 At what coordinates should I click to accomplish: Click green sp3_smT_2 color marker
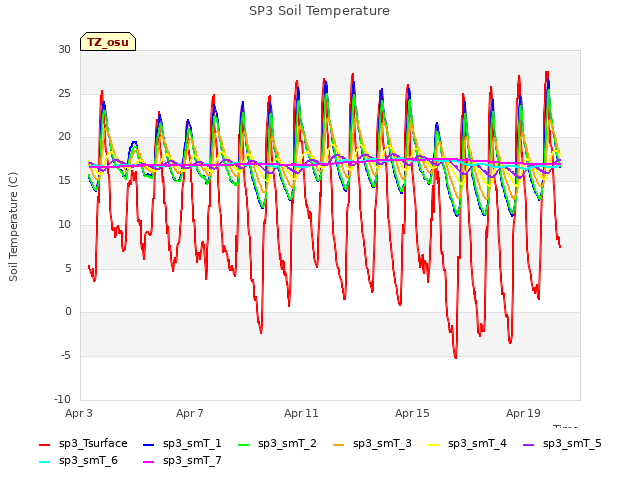[244, 444]
